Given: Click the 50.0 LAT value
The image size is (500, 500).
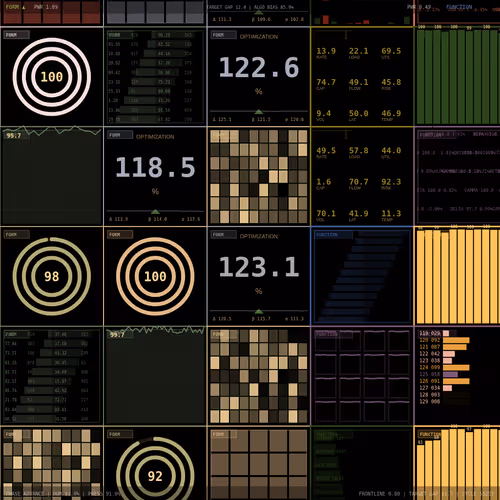Looking at the screenshot, I should pyautogui.click(x=358, y=113).
